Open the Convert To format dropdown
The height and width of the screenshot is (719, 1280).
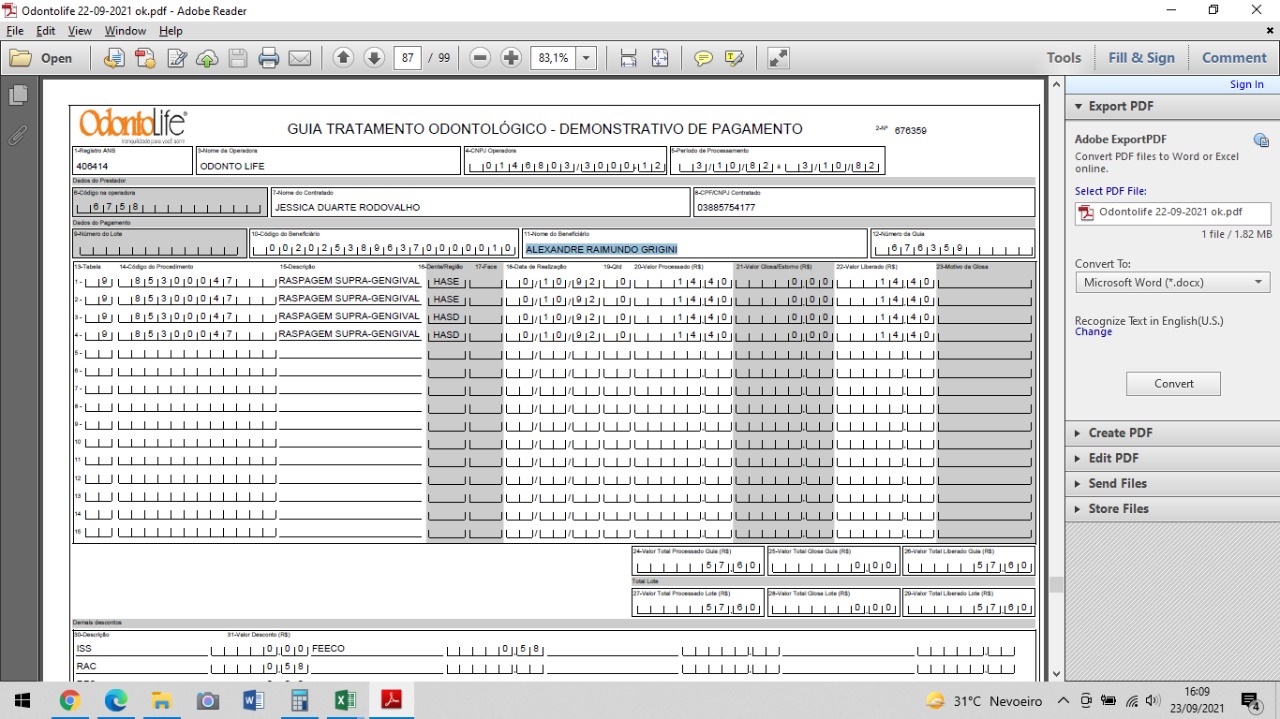1173,283
